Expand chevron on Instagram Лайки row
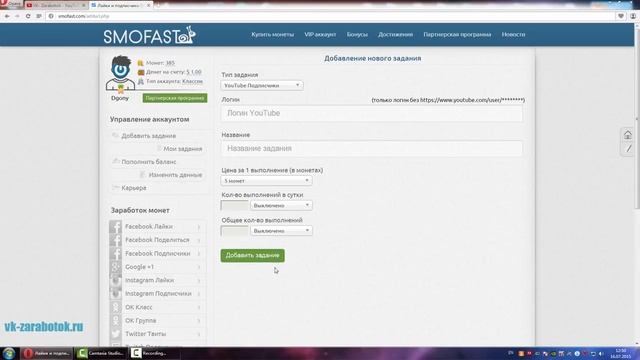The width and height of the screenshot is (640, 360). pyautogui.click(x=199, y=281)
